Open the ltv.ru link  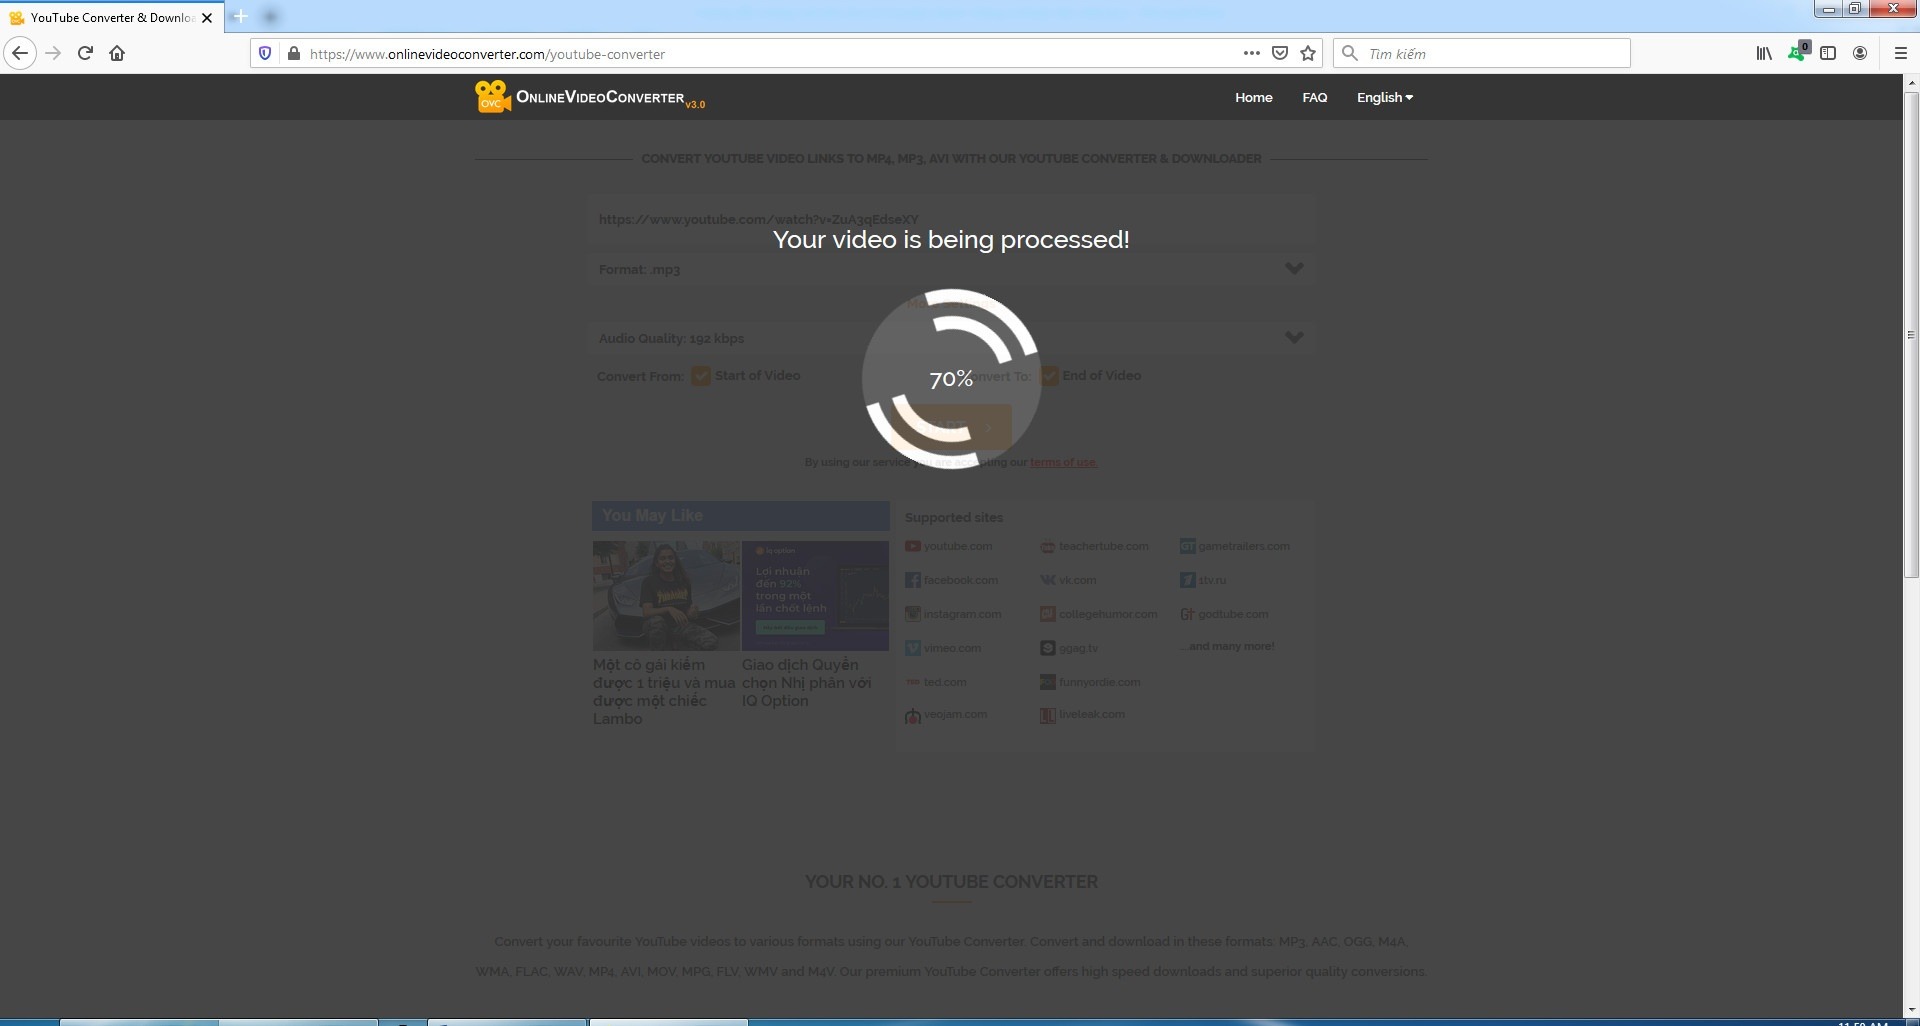pyautogui.click(x=1212, y=580)
